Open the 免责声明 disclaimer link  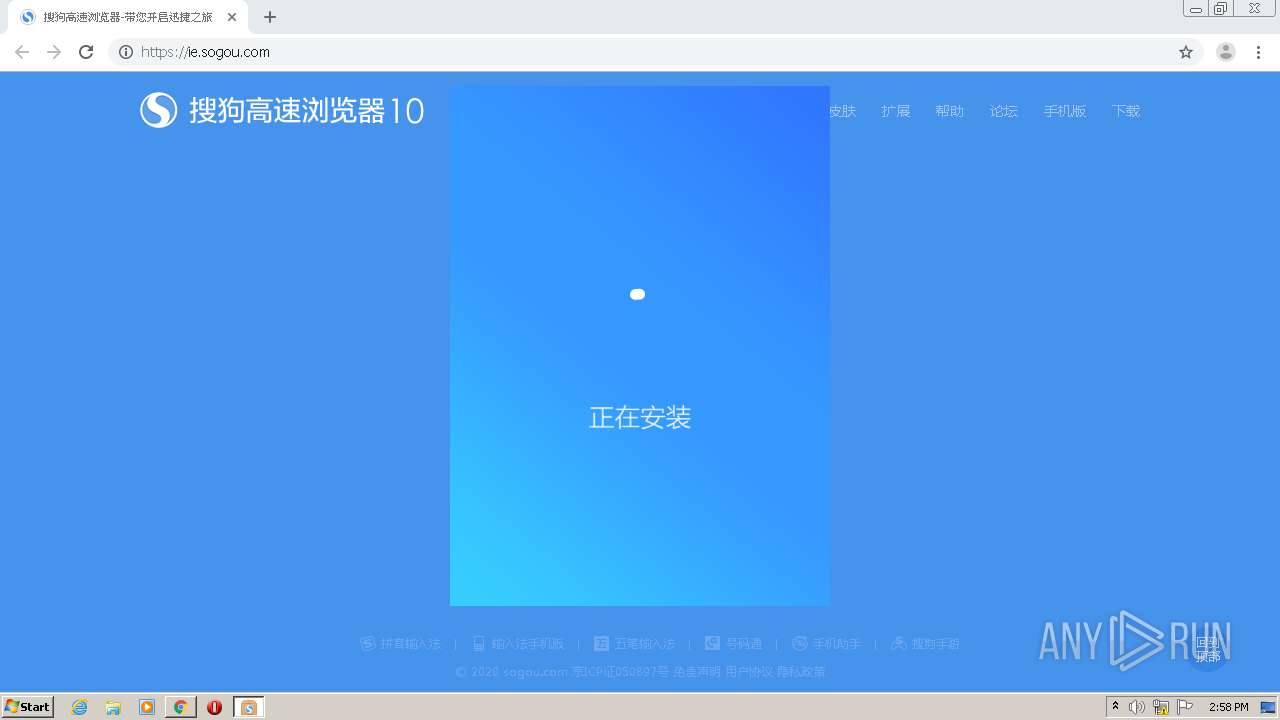(697, 672)
